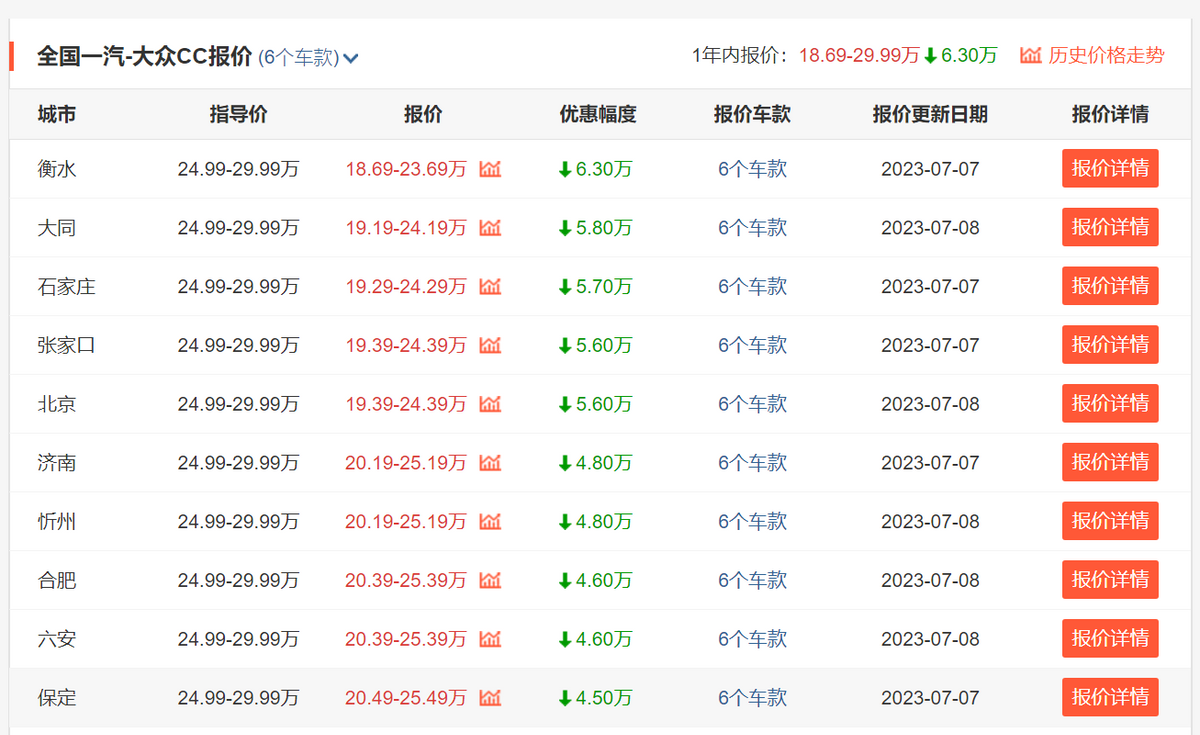
Task: Open 6个车款 link in 六安 row
Action: tap(752, 639)
